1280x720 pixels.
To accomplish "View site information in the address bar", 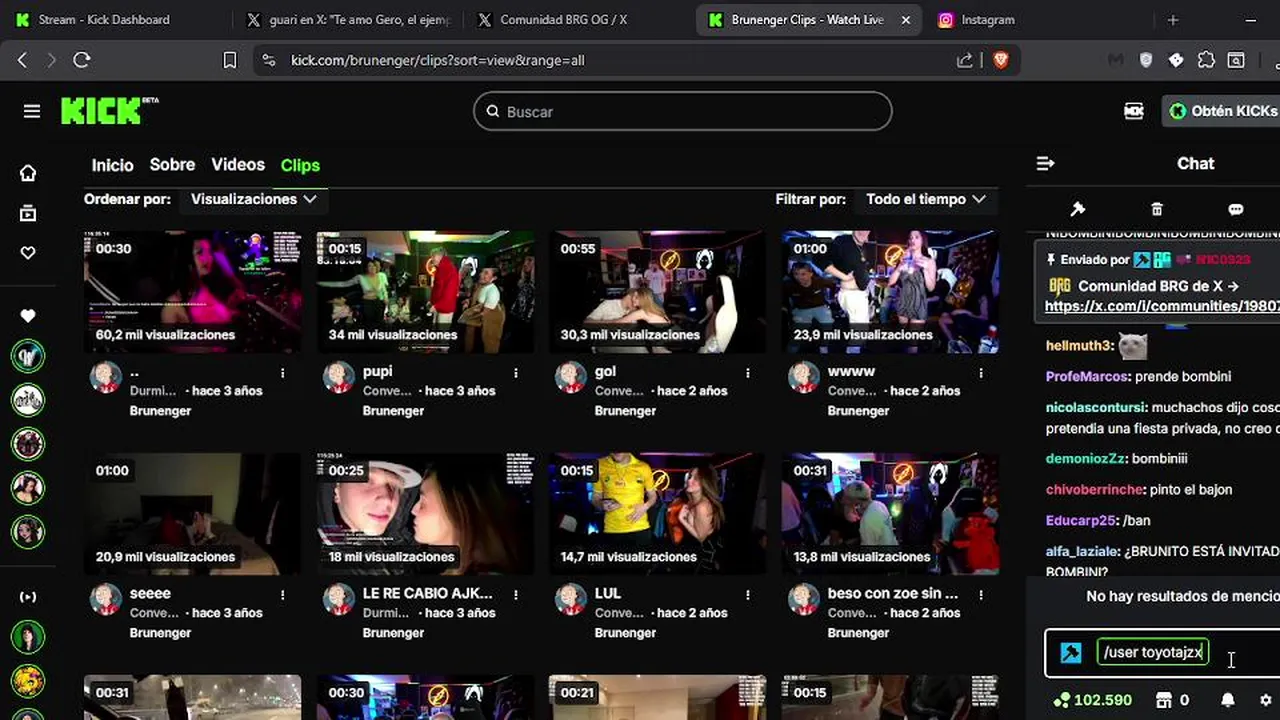I will click(268, 60).
